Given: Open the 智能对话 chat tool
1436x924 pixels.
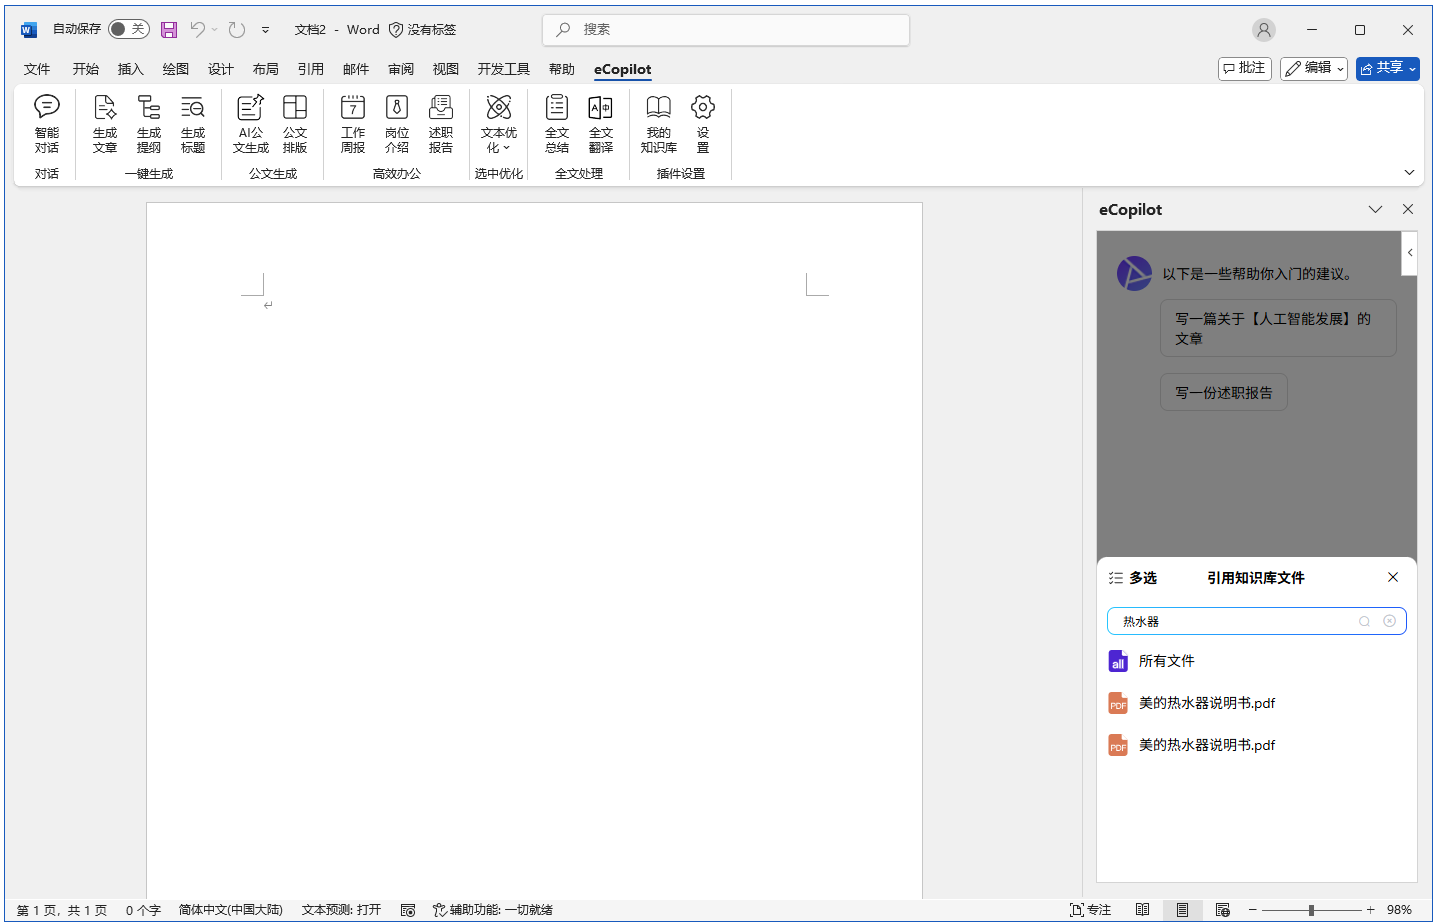Looking at the screenshot, I should 47,123.
